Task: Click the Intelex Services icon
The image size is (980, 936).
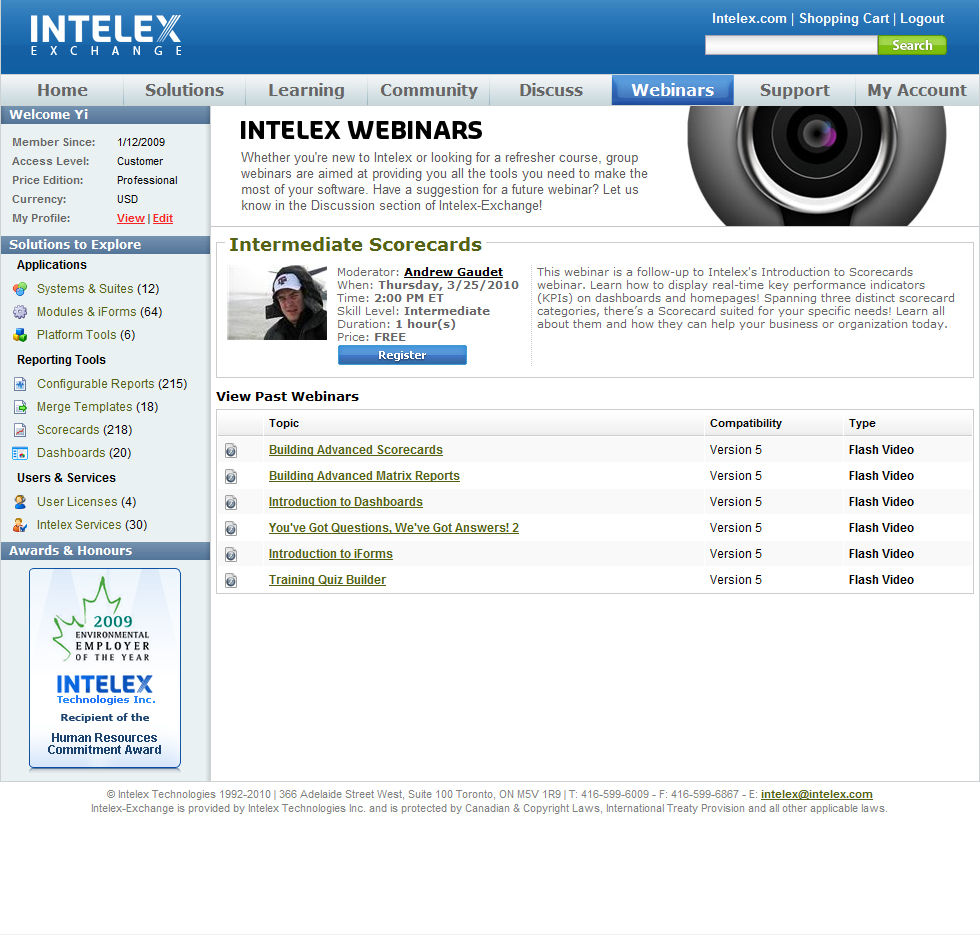Action: pyautogui.click(x=20, y=525)
